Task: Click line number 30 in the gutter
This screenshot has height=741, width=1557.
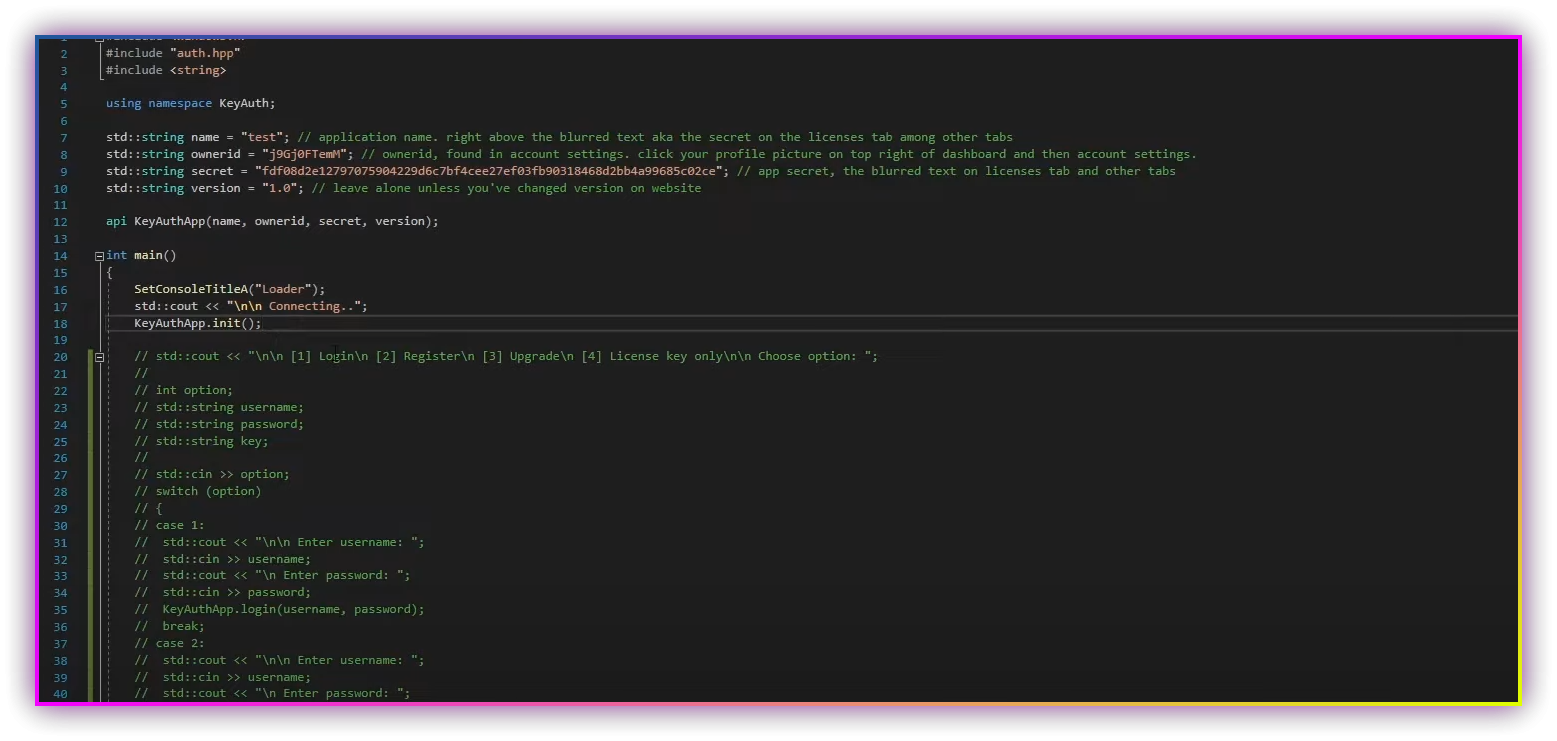Action: (x=62, y=526)
